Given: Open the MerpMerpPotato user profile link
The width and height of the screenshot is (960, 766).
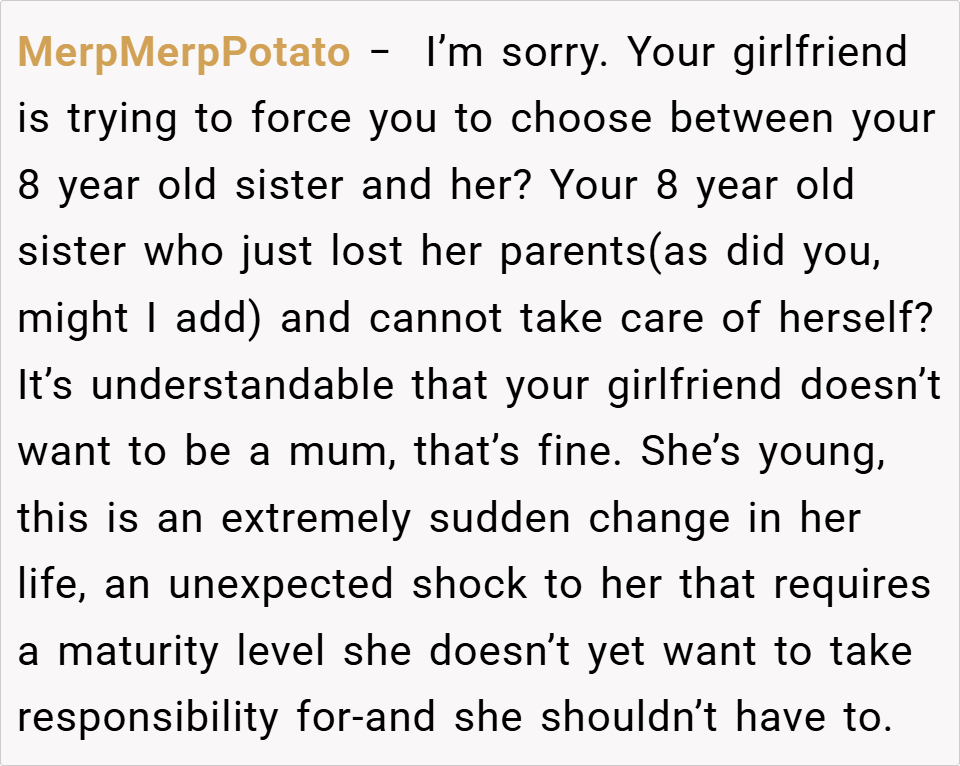Looking at the screenshot, I should pos(184,53).
